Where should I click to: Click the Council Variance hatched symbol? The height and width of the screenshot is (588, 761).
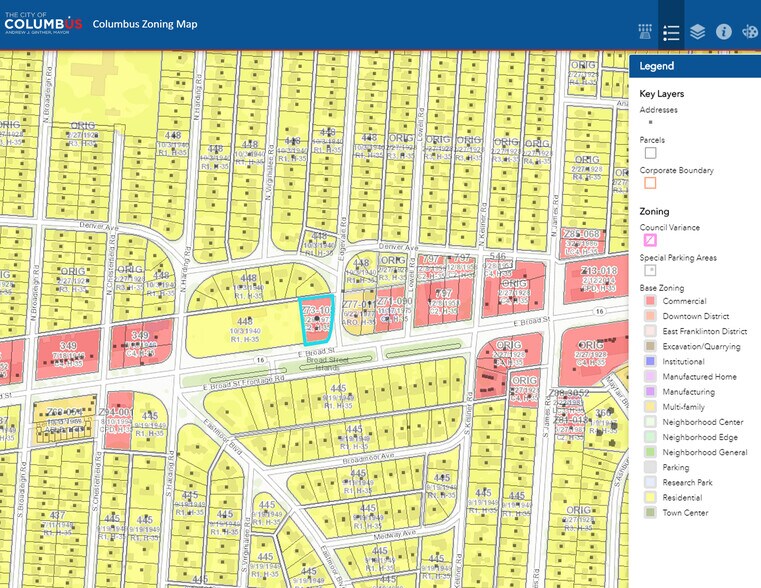click(x=650, y=240)
